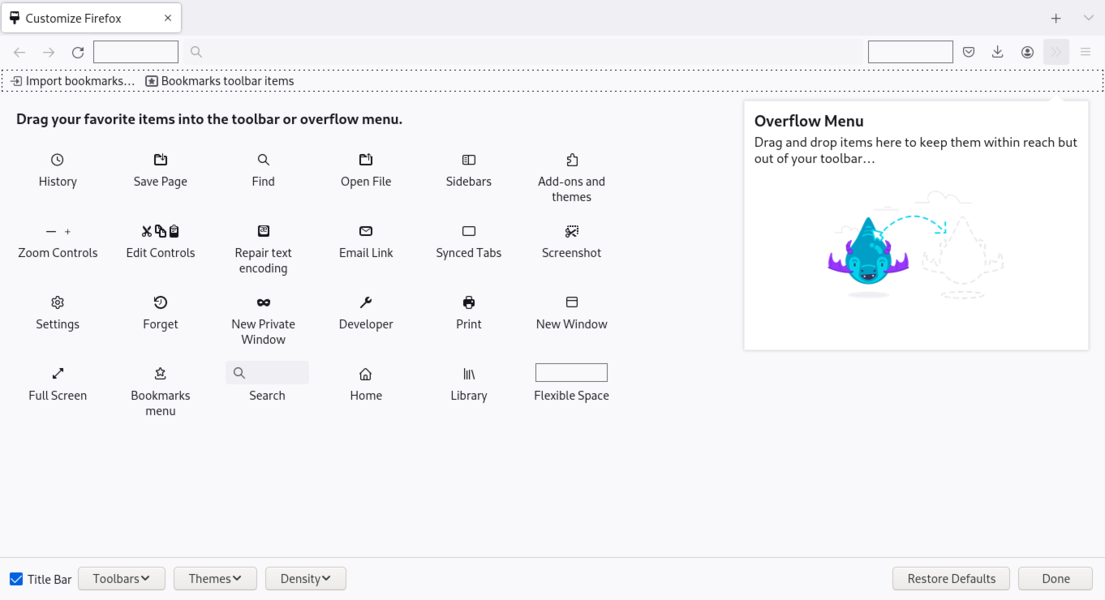Select the Edit Controls cut-copy-paste icon
Image resolution: width=1105 pixels, height=600 pixels.
(161, 231)
